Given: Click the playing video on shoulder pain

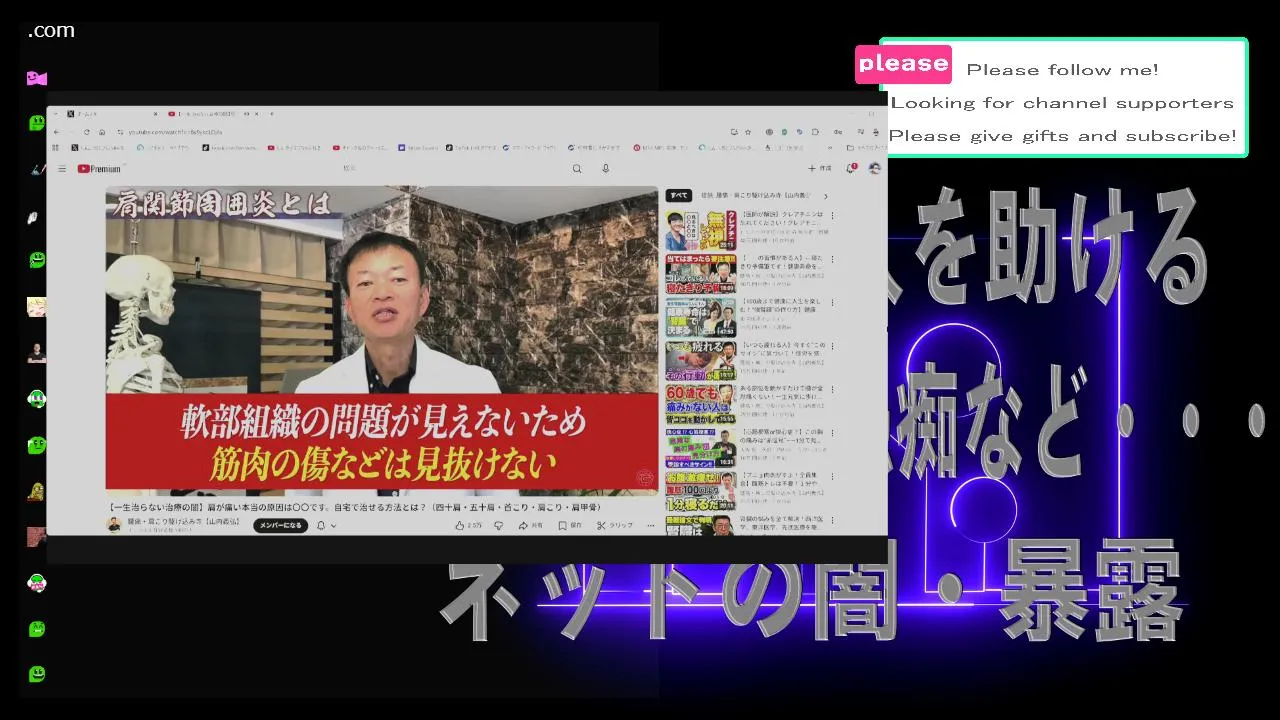Looking at the screenshot, I should pyautogui.click(x=382, y=340).
